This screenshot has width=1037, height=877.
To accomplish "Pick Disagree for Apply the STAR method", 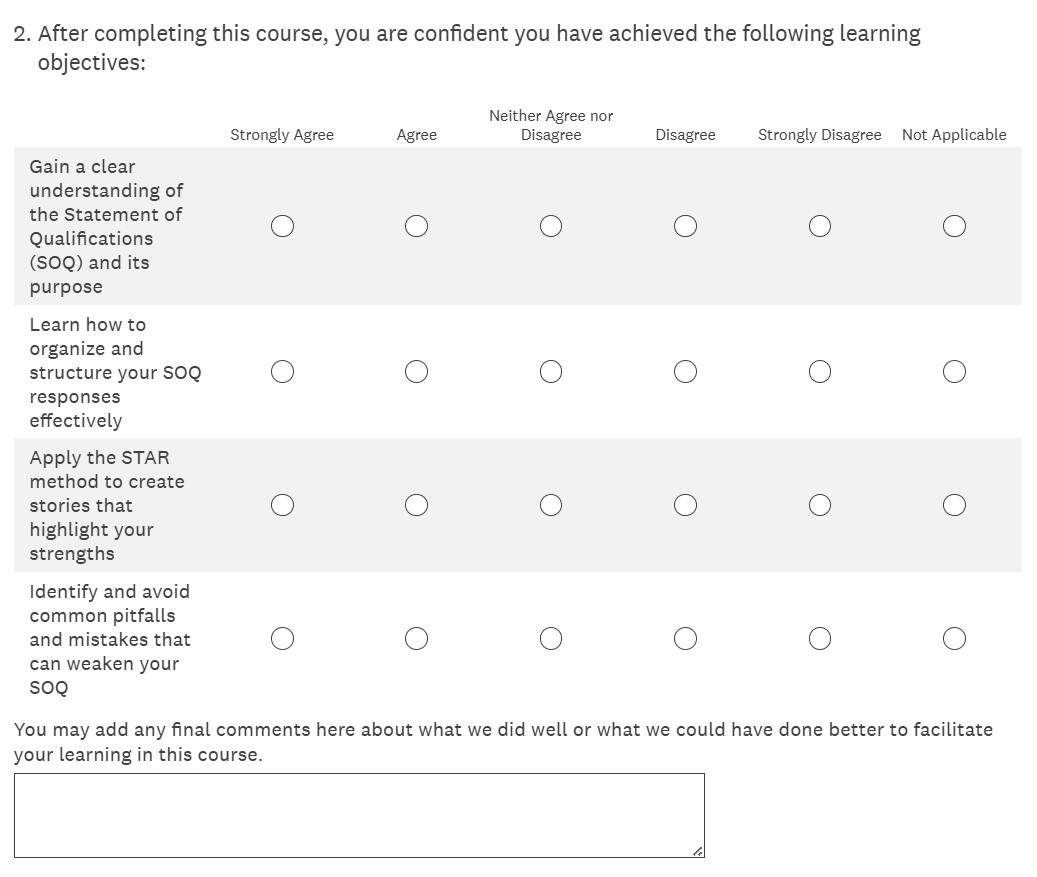I will pos(685,505).
